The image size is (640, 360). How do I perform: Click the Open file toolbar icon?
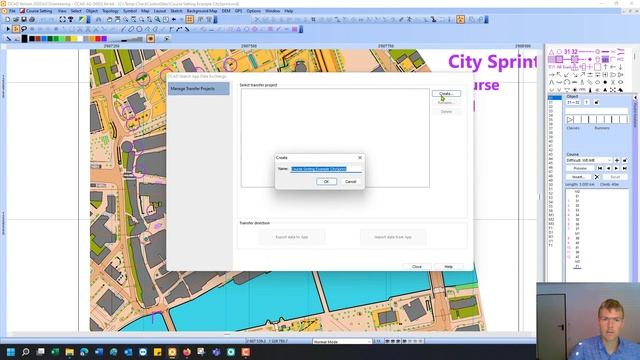[16, 20]
